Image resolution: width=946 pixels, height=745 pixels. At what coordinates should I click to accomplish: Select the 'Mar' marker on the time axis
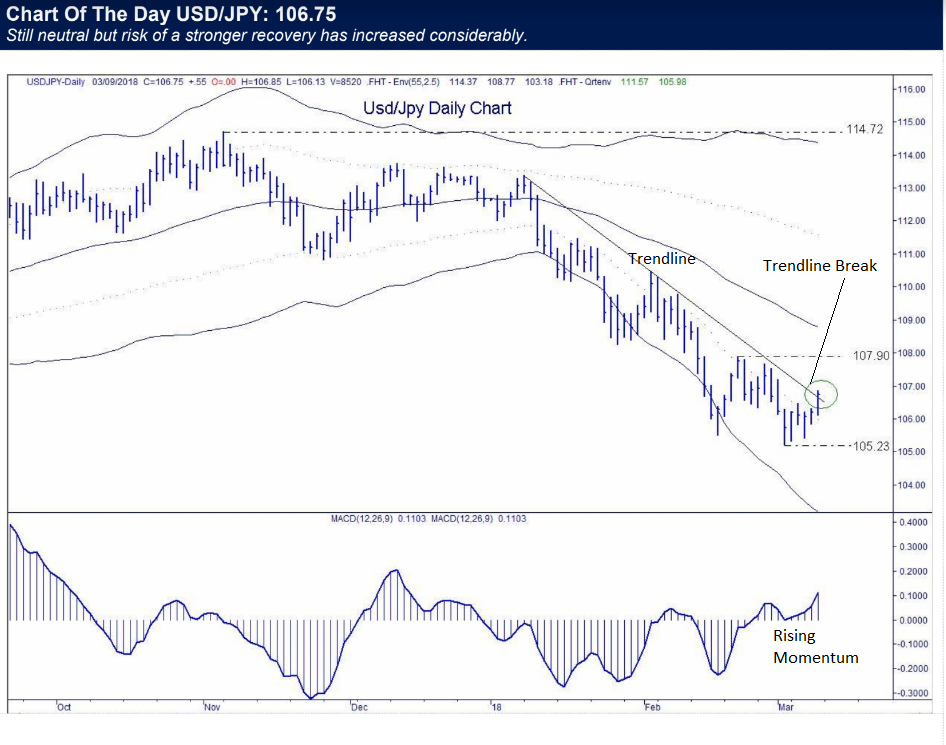(x=786, y=707)
